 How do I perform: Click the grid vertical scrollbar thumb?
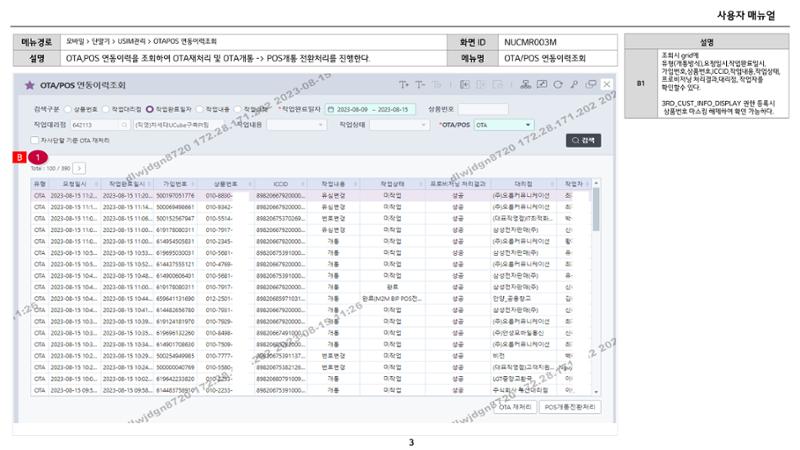tap(596, 209)
